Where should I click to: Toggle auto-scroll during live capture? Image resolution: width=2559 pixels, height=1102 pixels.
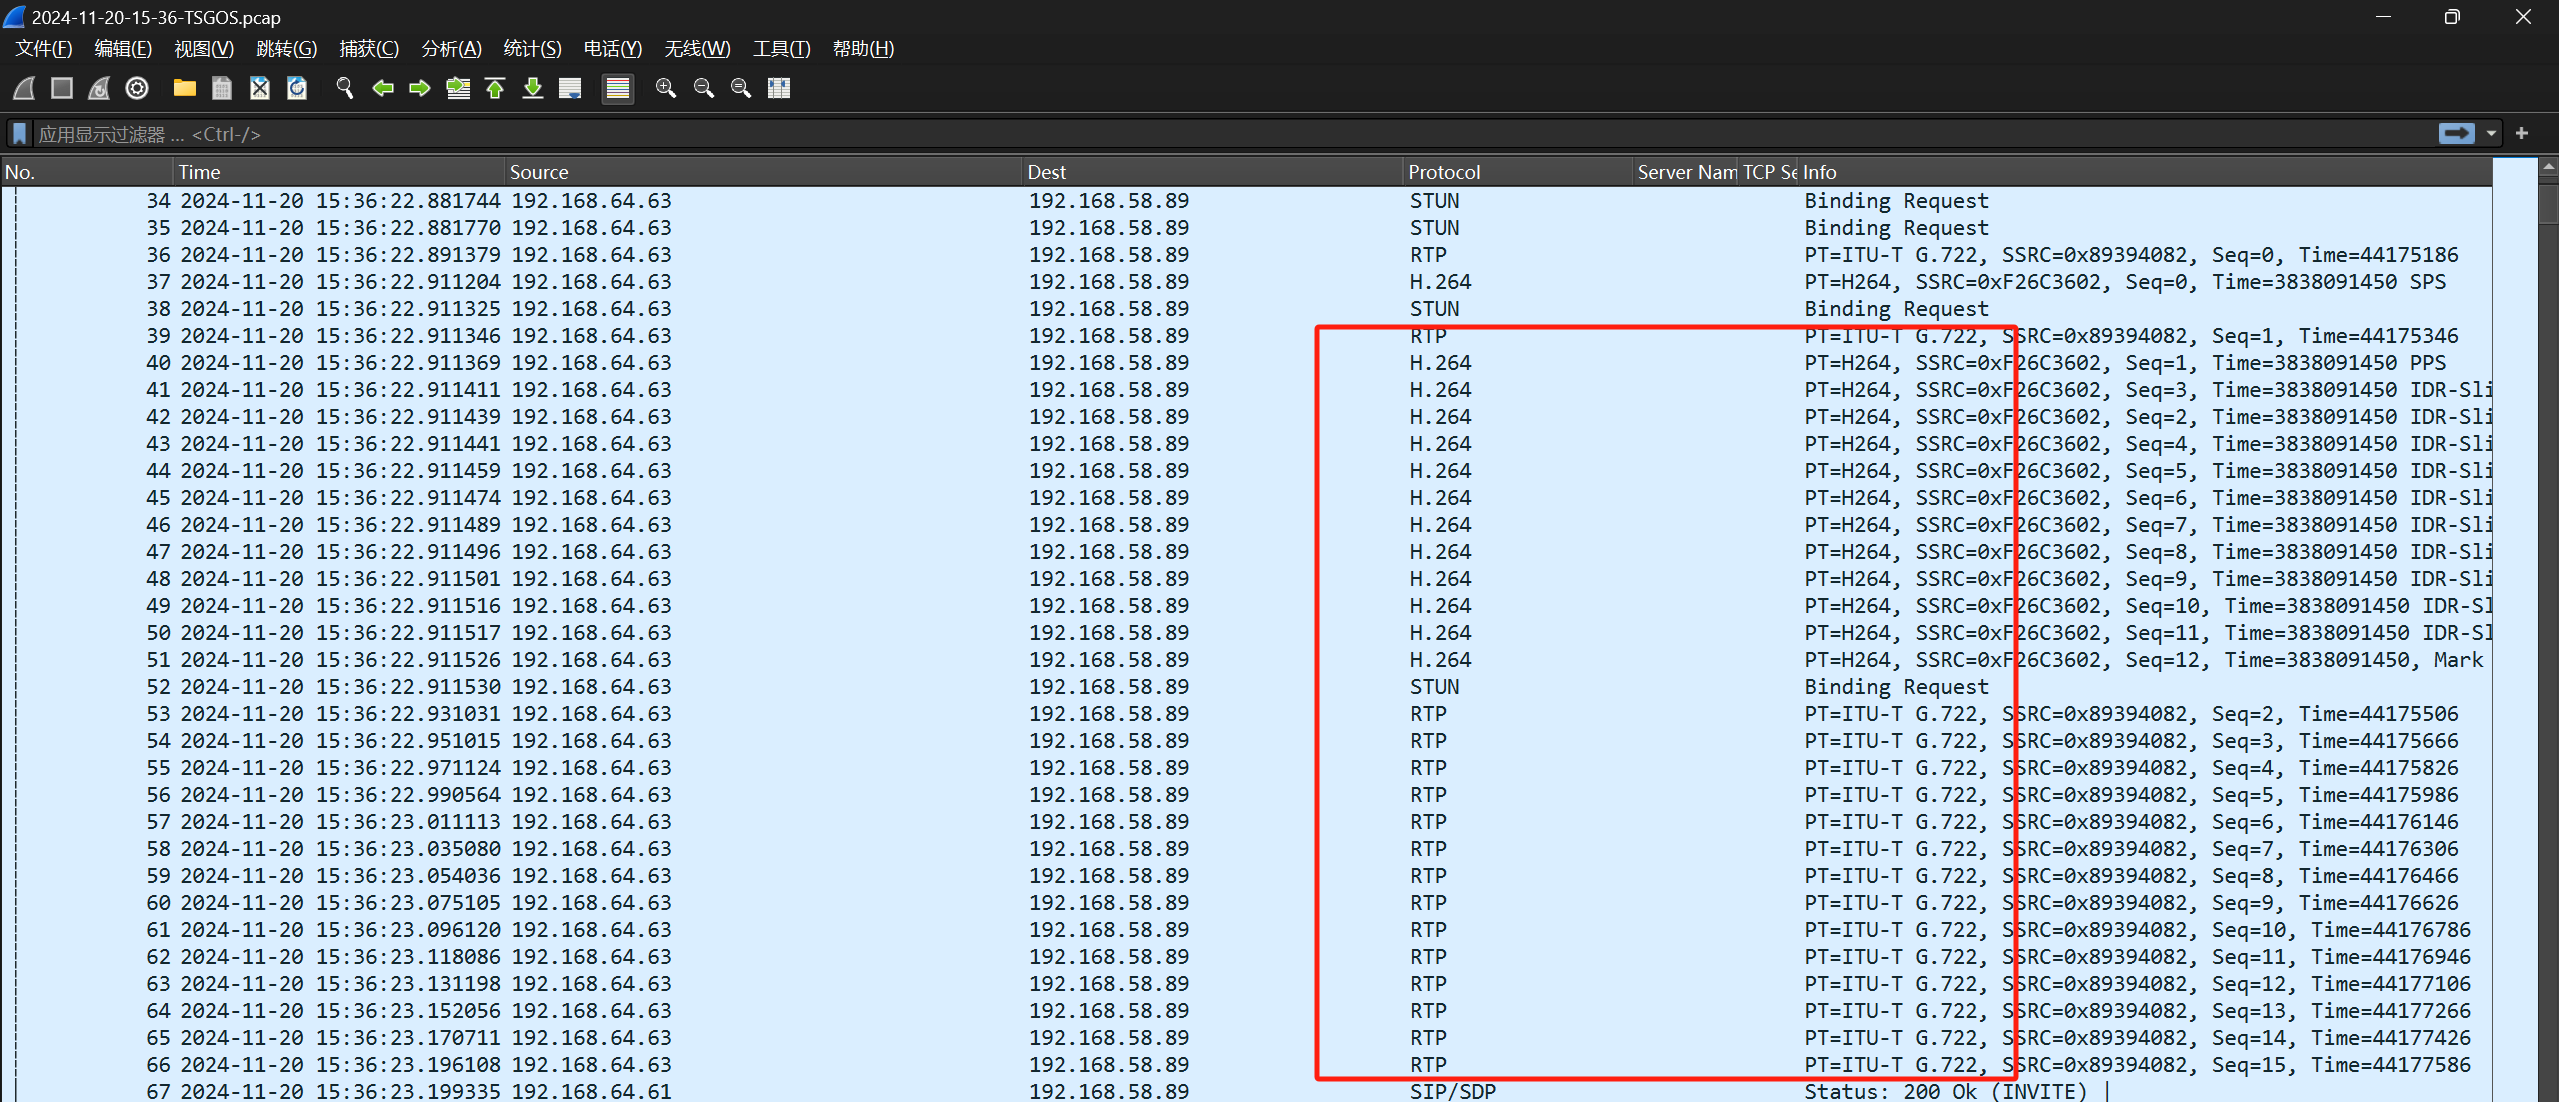click(x=570, y=88)
